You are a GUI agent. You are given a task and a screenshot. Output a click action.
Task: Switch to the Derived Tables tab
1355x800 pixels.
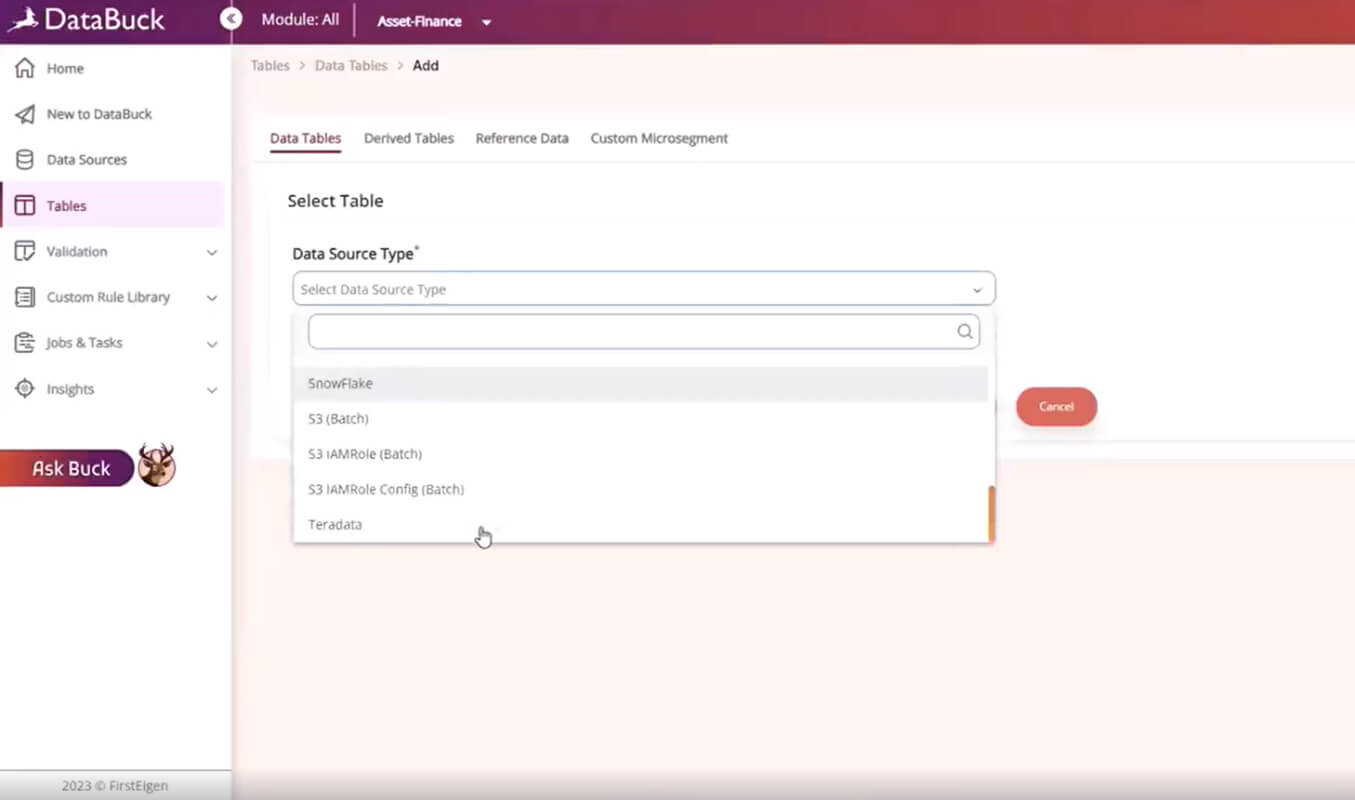pos(409,139)
